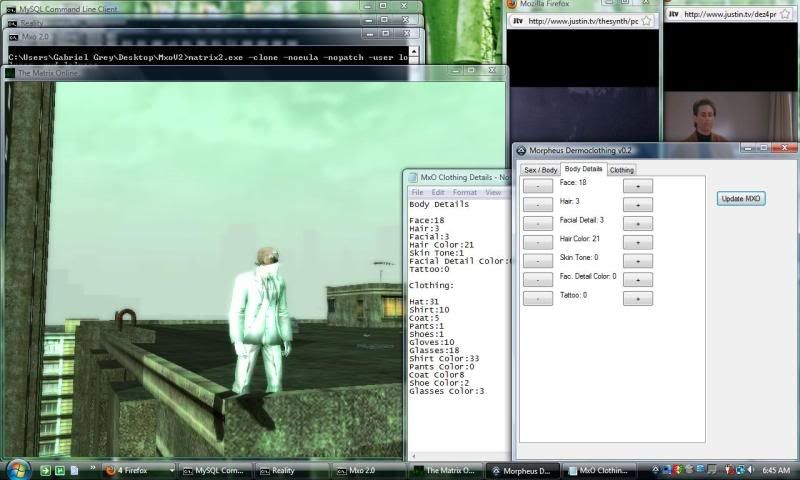Open the Windows Start orb

pos(18,469)
